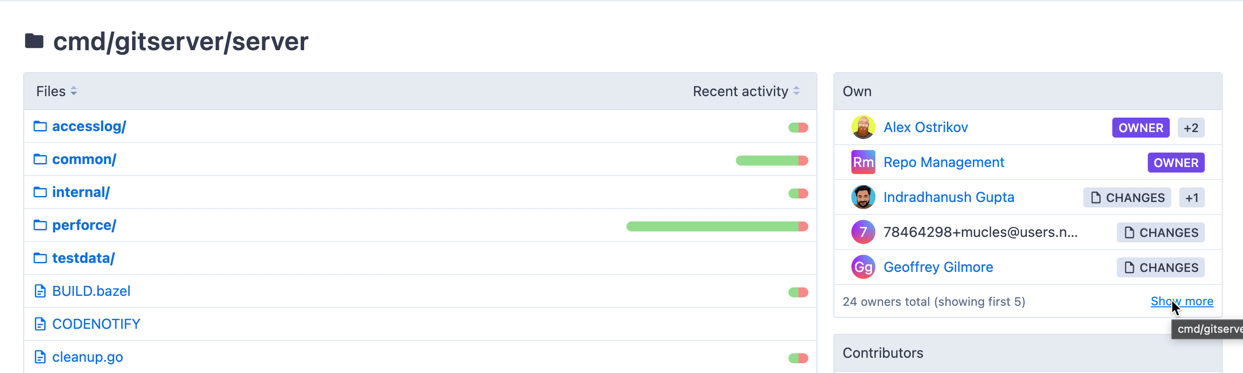Open the common/ folder
Screen dimensions: 1243x373
[84, 159]
